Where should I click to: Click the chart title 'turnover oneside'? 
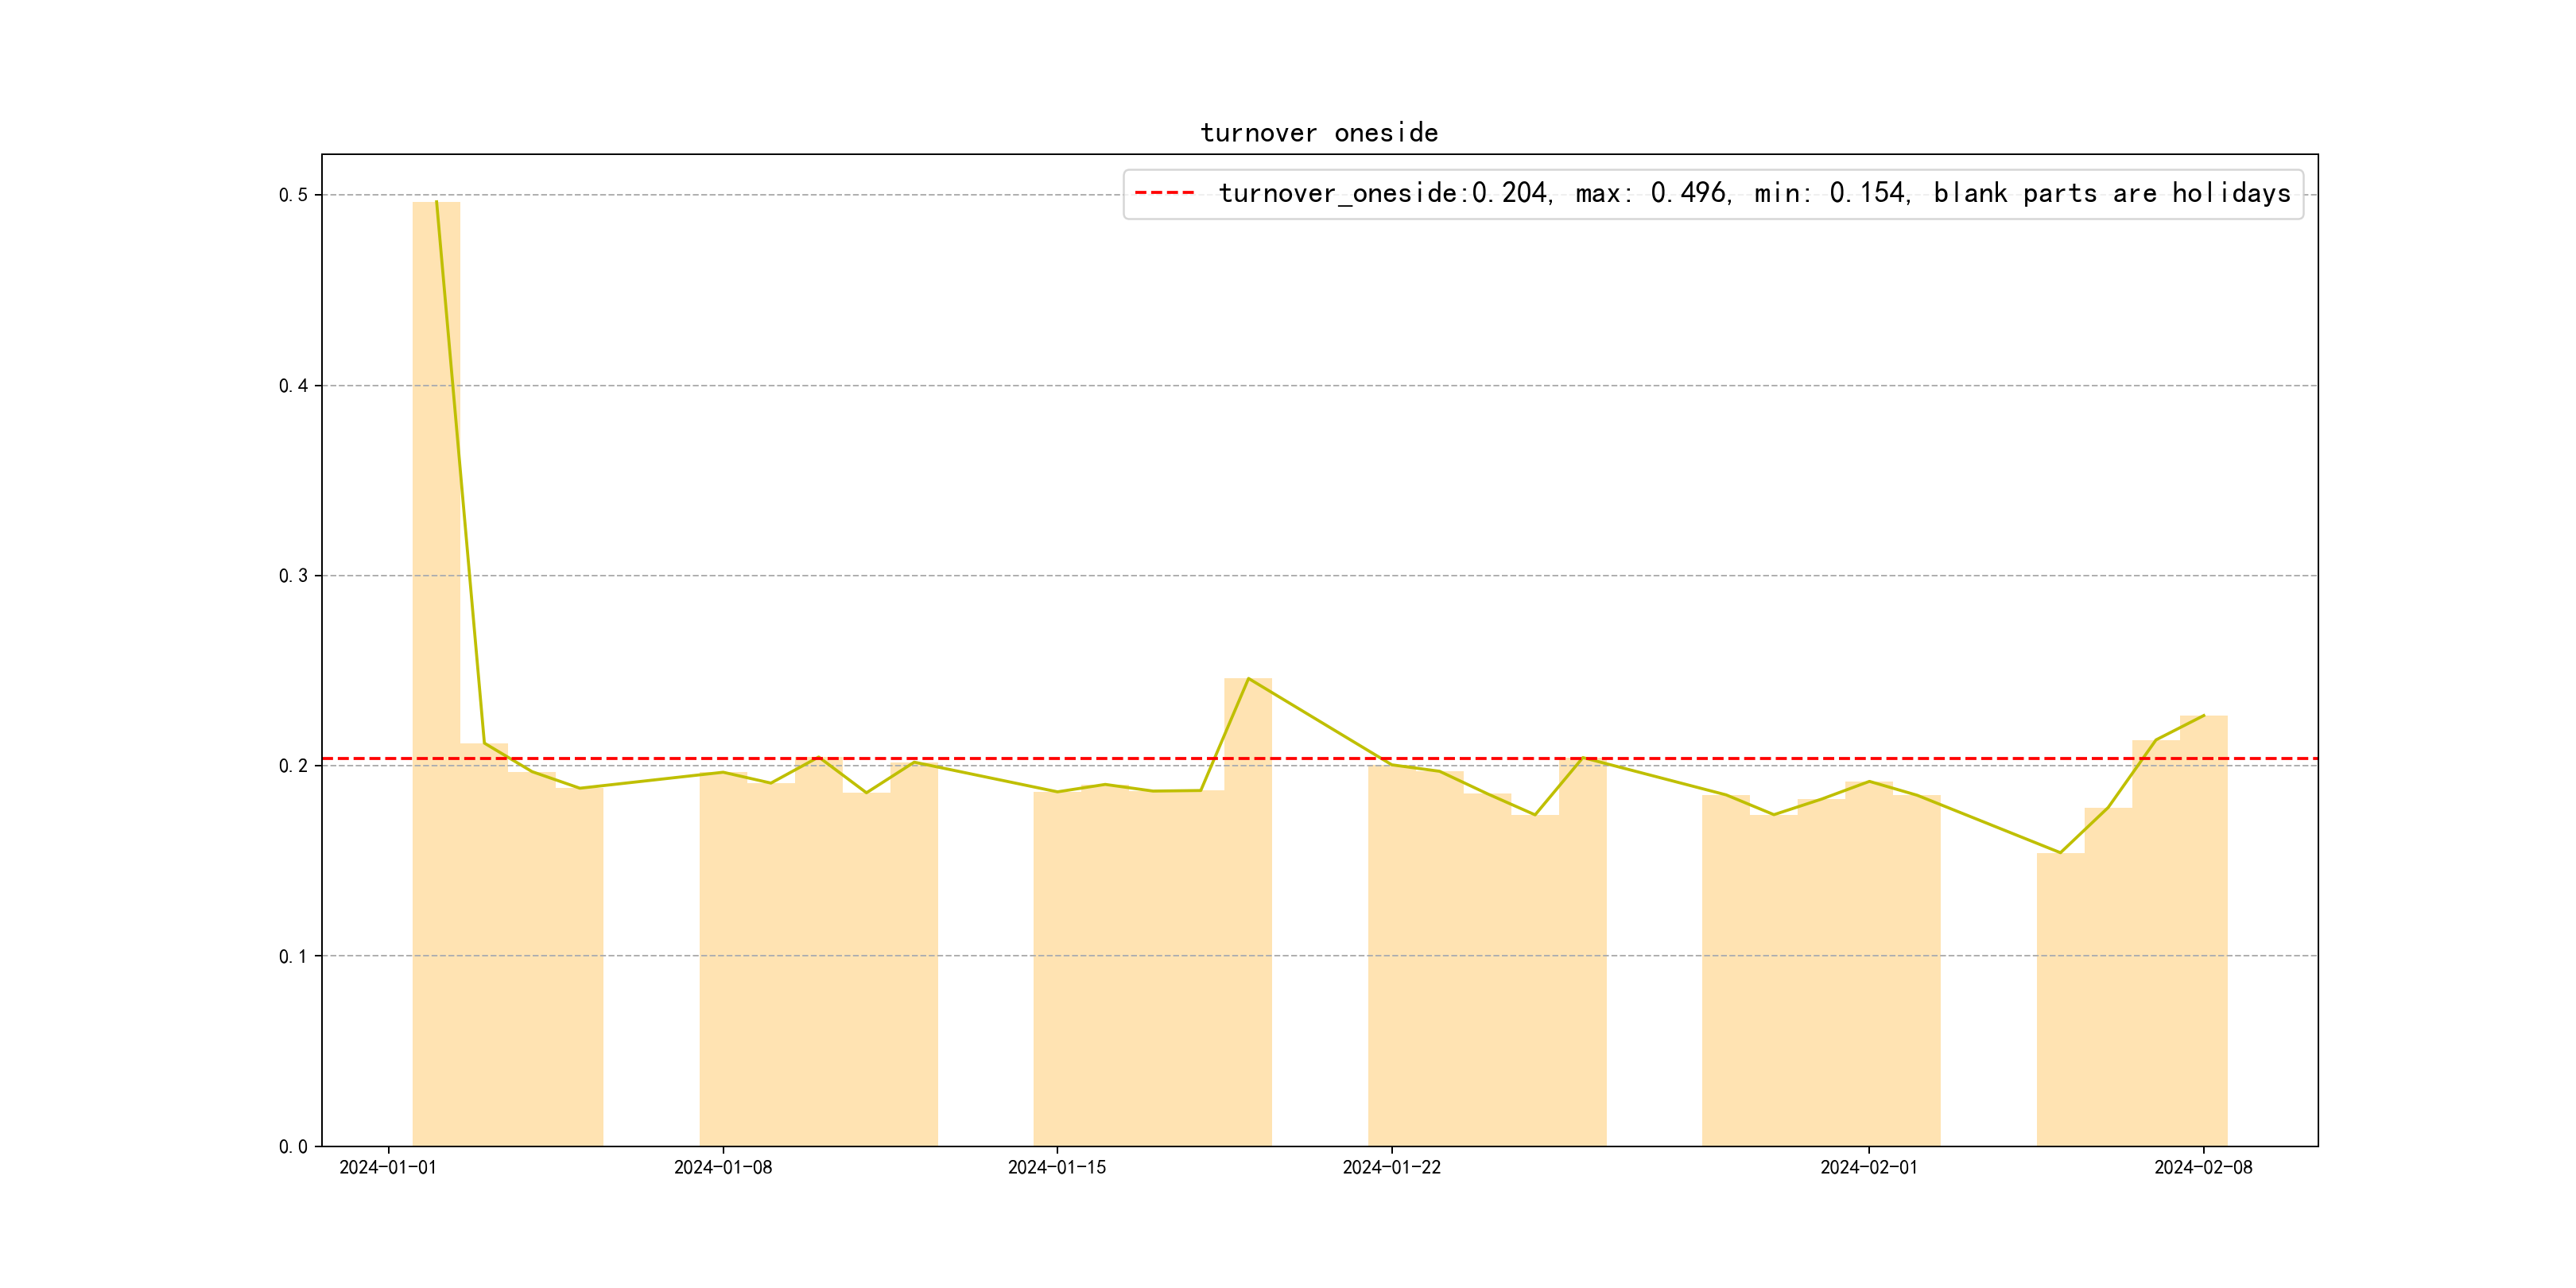[x=1319, y=133]
